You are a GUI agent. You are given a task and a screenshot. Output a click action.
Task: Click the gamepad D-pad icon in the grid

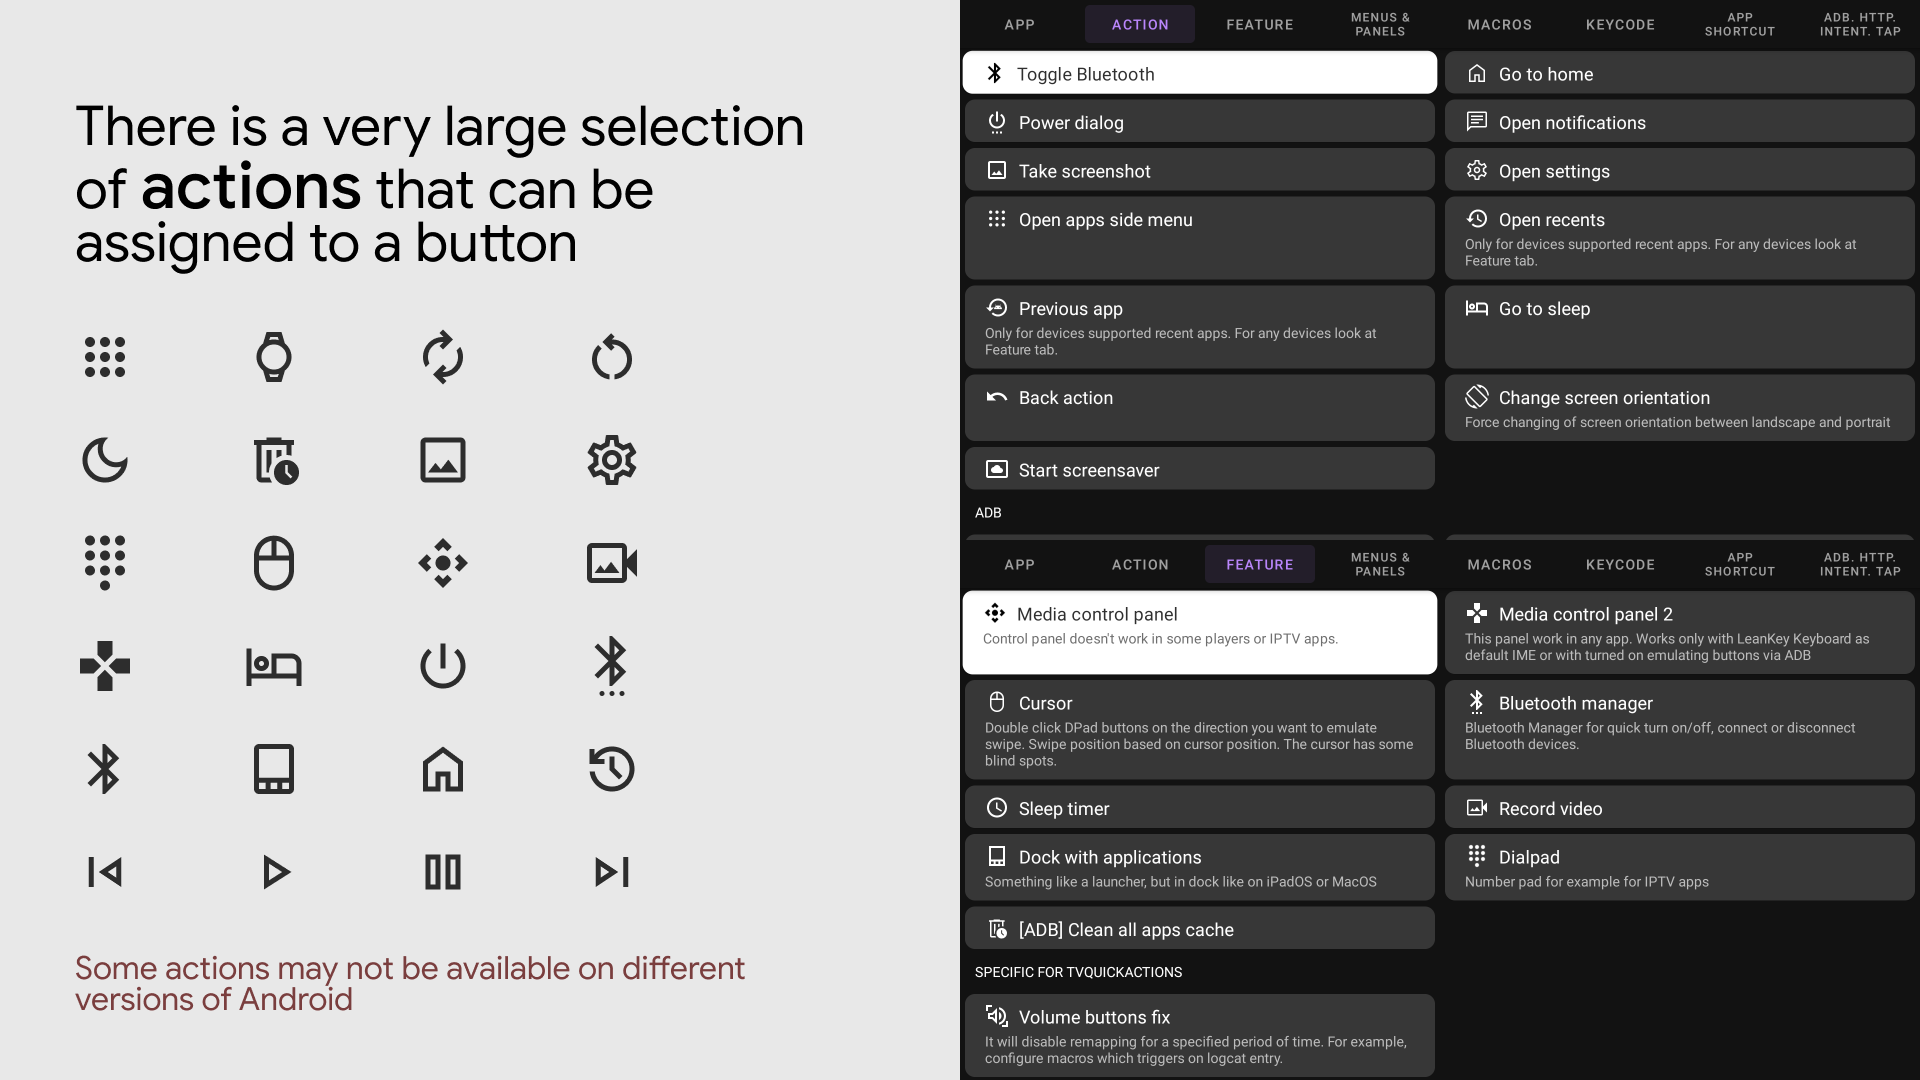click(x=104, y=666)
